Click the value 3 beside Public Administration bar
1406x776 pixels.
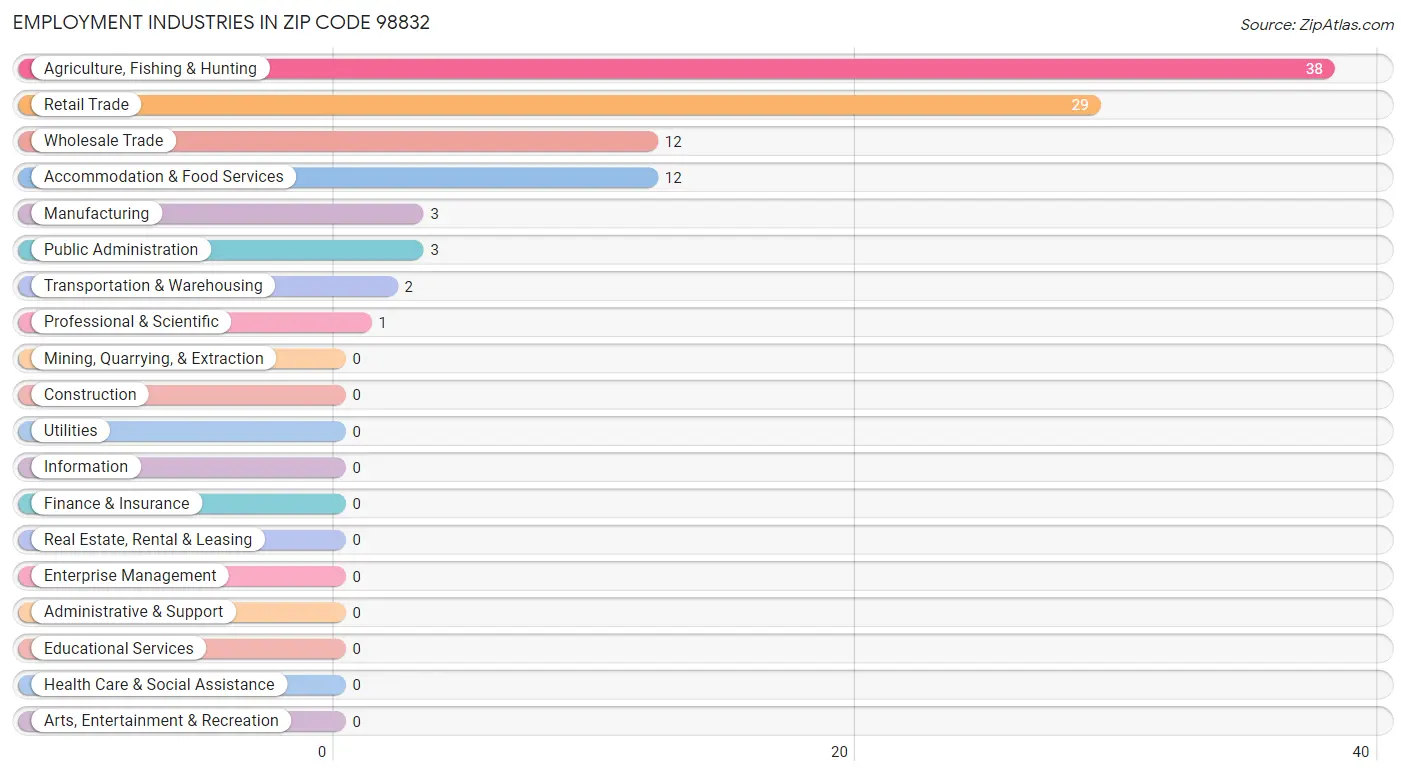(435, 250)
